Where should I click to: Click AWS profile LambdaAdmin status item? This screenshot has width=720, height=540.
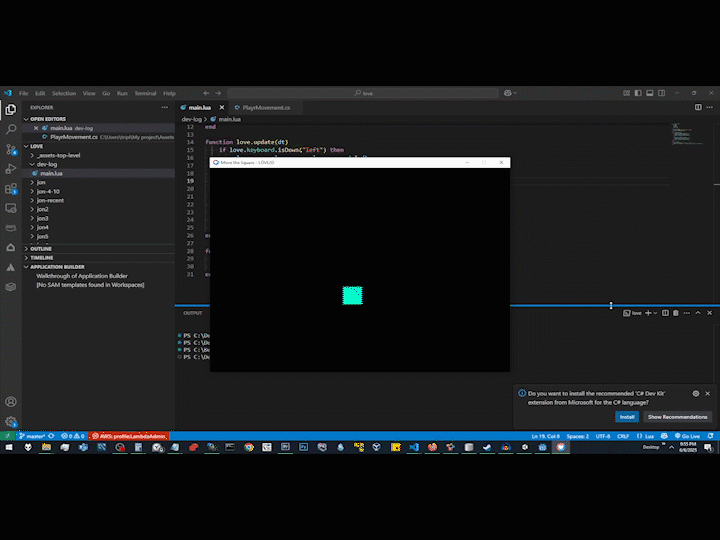tap(129, 436)
